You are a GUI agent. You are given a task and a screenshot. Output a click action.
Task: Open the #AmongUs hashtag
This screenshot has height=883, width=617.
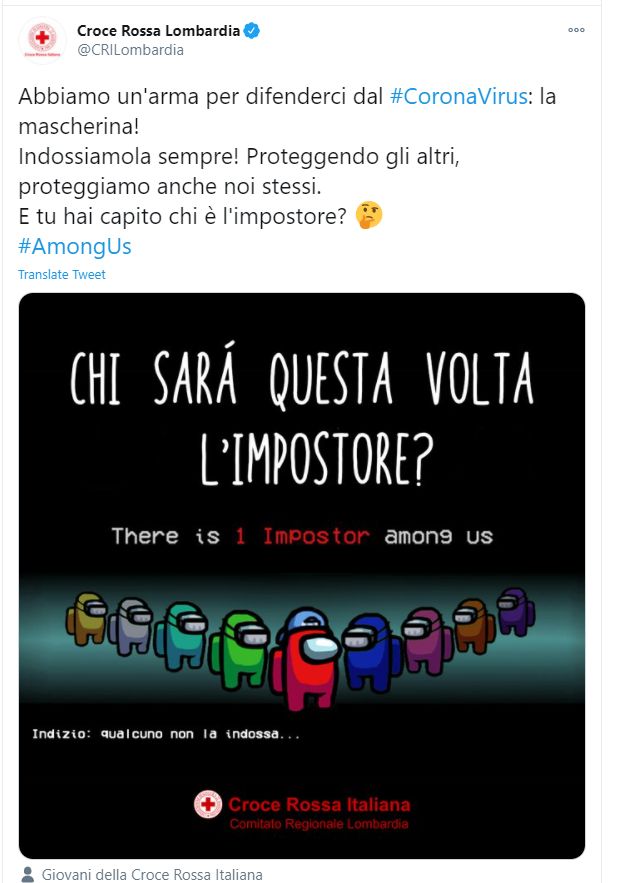pos(75,247)
